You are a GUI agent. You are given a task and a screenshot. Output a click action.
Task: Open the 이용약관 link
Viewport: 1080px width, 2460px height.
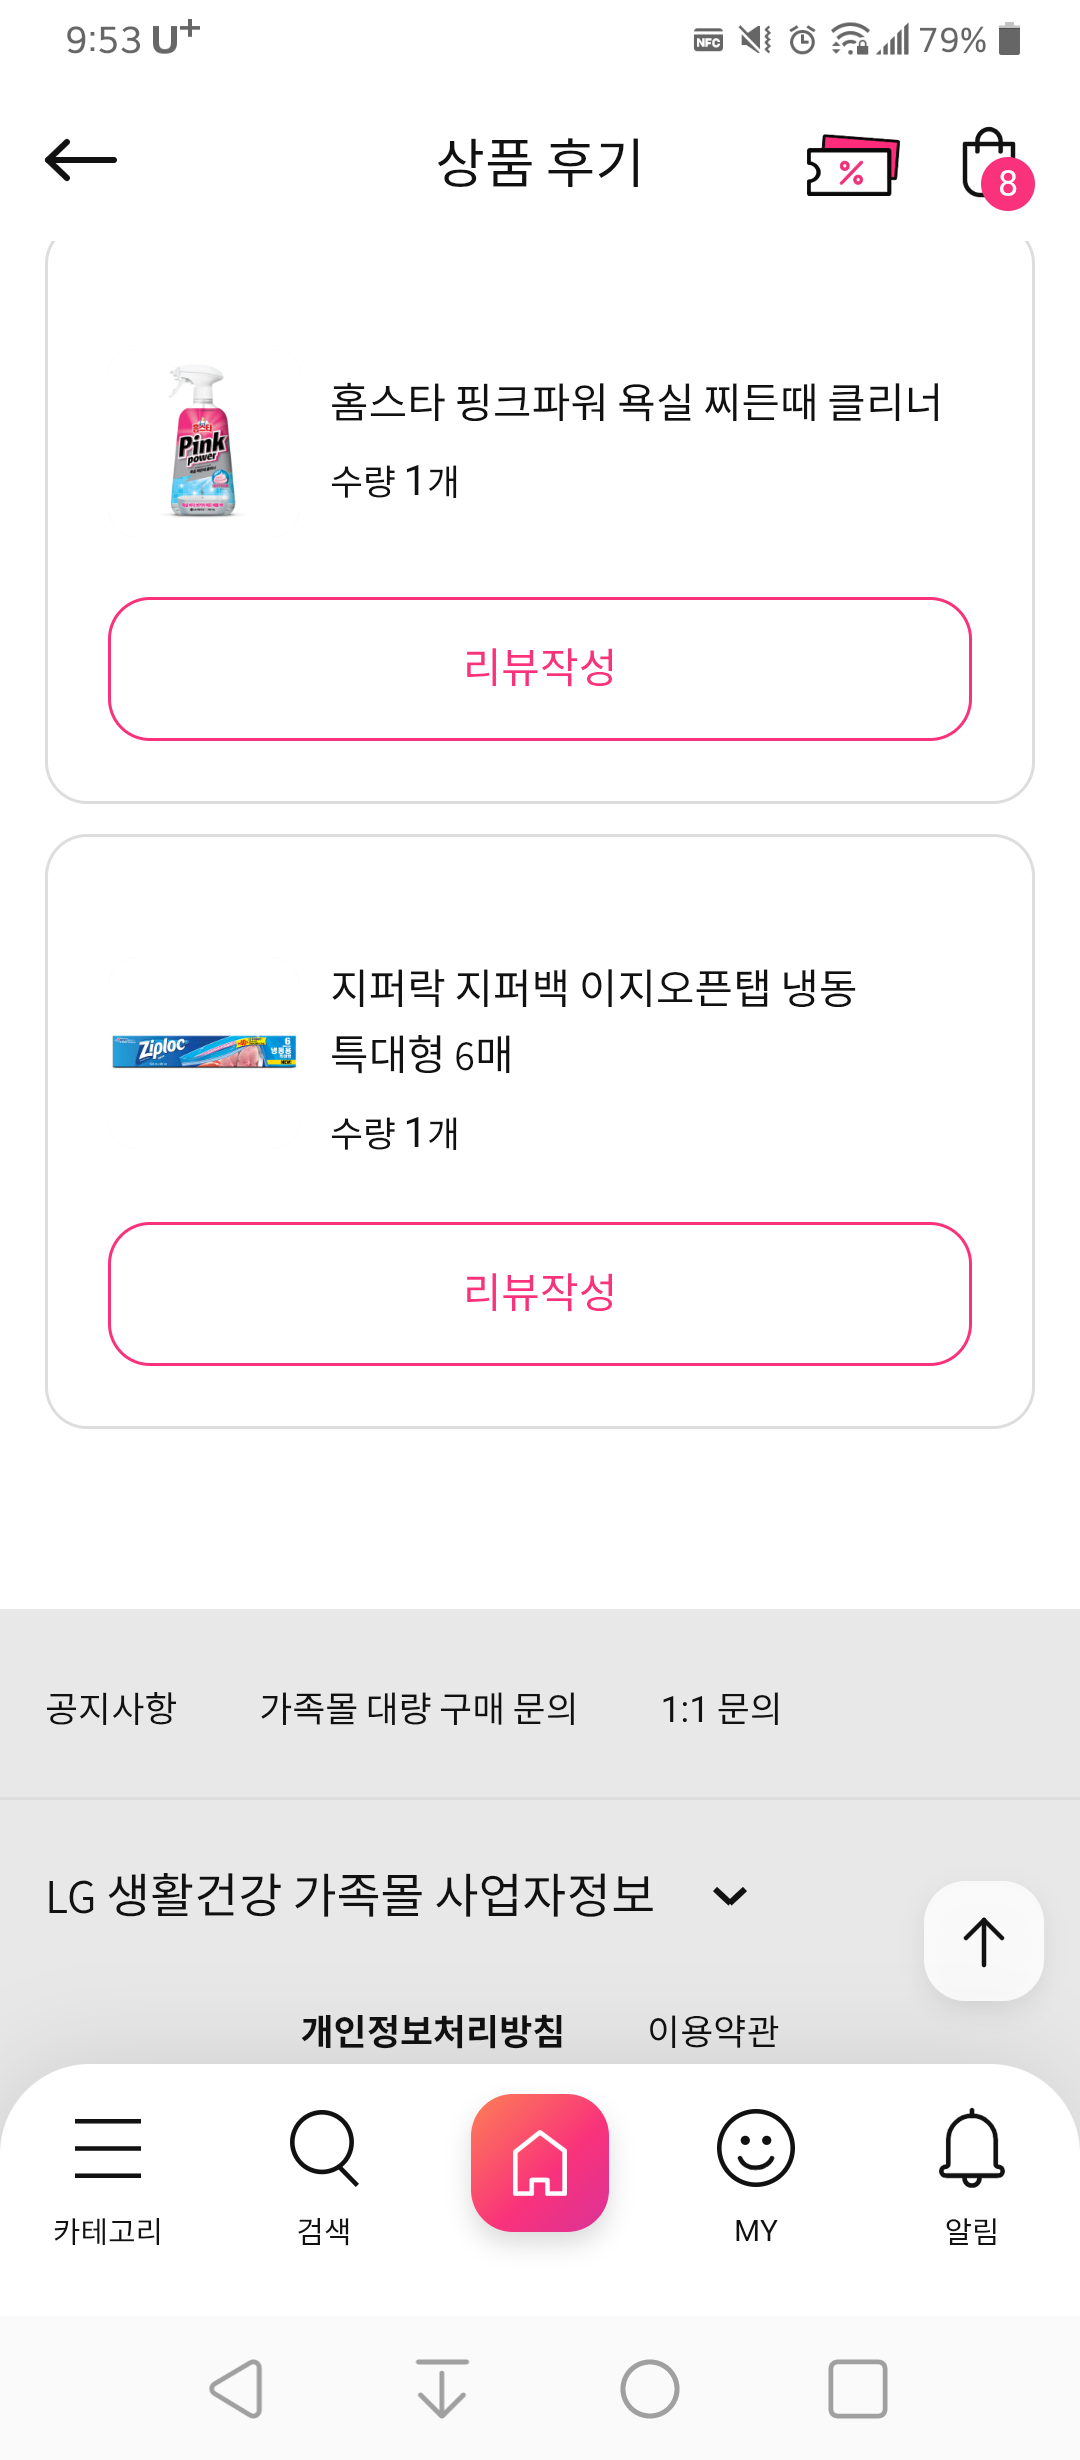tap(713, 2031)
